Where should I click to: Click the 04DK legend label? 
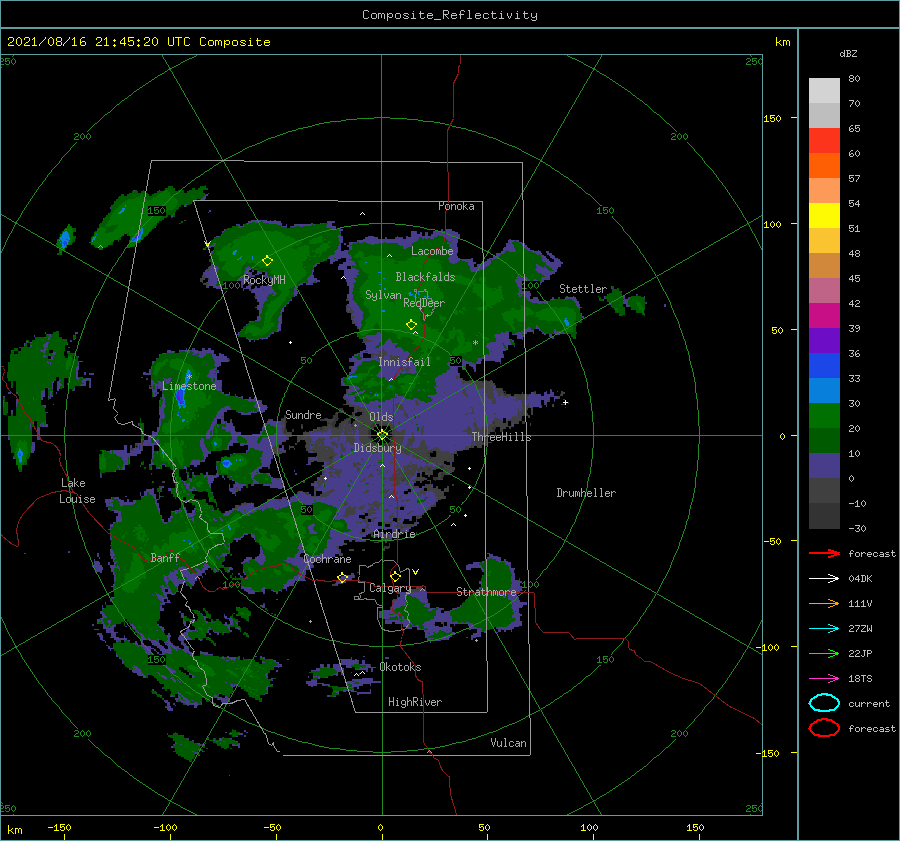click(860, 579)
